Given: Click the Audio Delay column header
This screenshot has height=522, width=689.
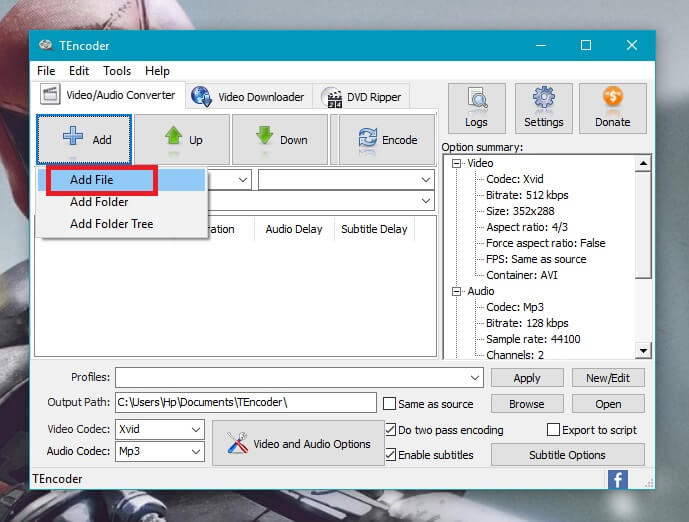Looking at the screenshot, I should click(294, 229).
